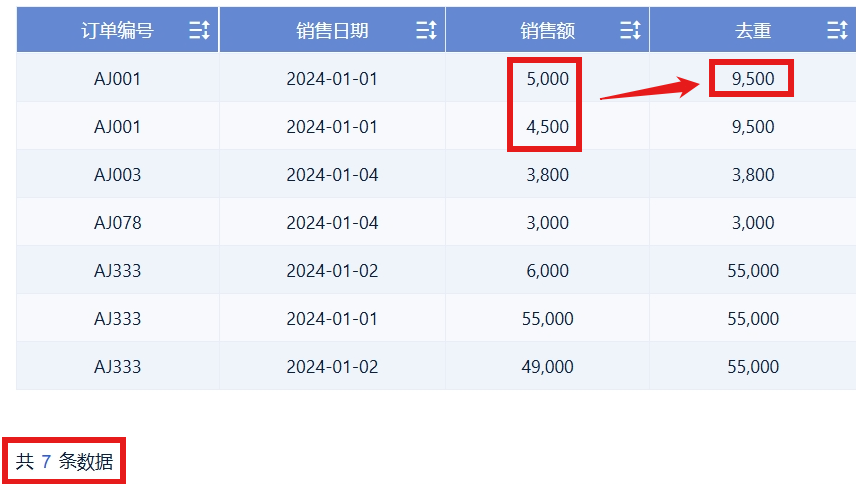This screenshot has width=856, height=487.
Task: Click date cell in AJ003 row
Action: (332, 175)
